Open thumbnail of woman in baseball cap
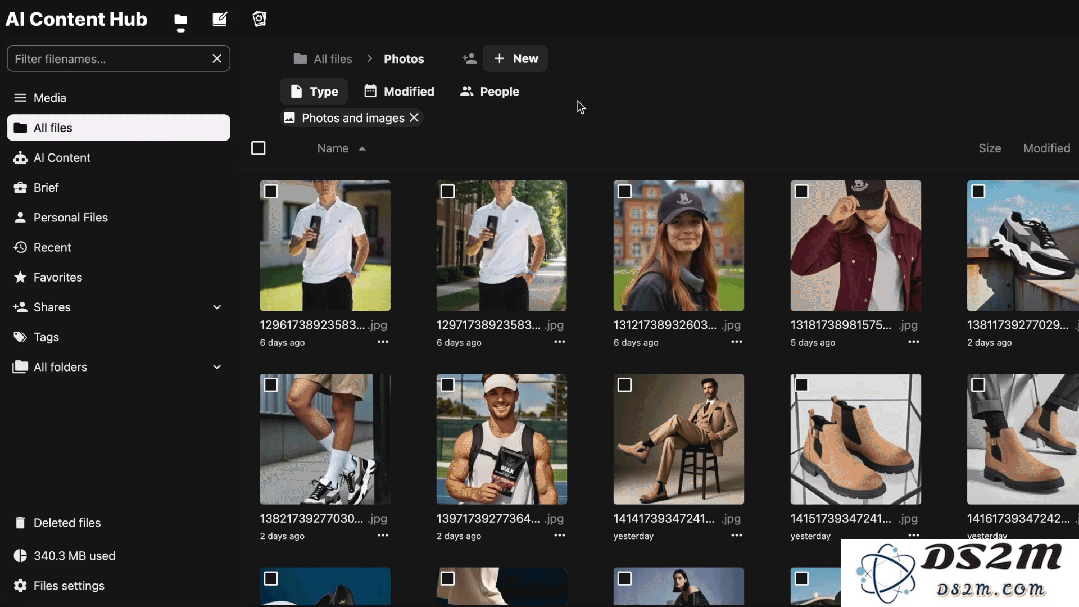1079x607 pixels. coord(679,246)
